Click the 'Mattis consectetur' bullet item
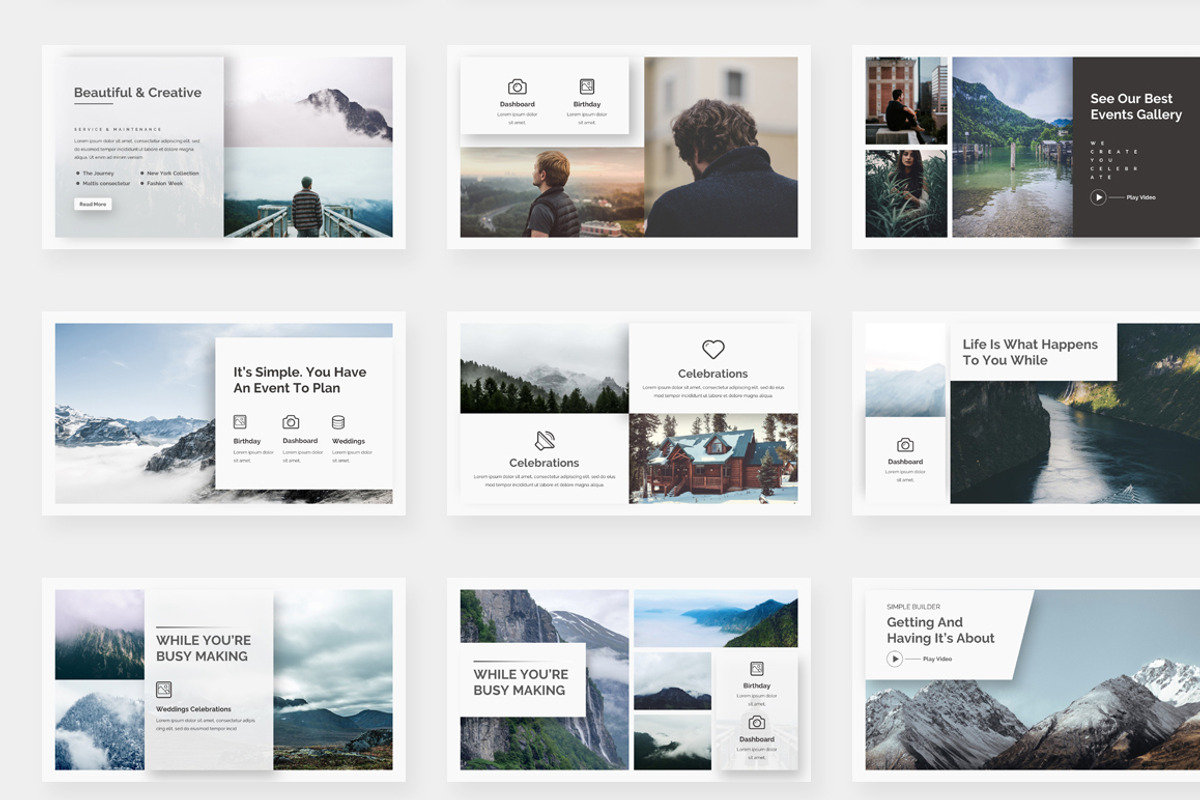The height and width of the screenshot is (800, 1200). [x=104, y=183]
